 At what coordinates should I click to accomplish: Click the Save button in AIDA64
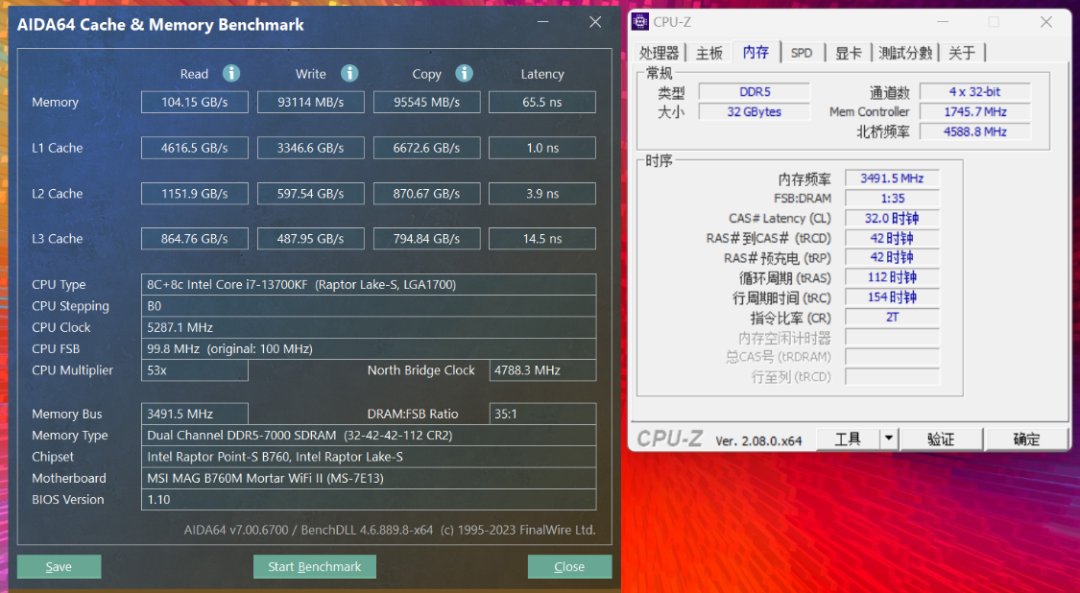pyautogui.click(x=59, y=567)
